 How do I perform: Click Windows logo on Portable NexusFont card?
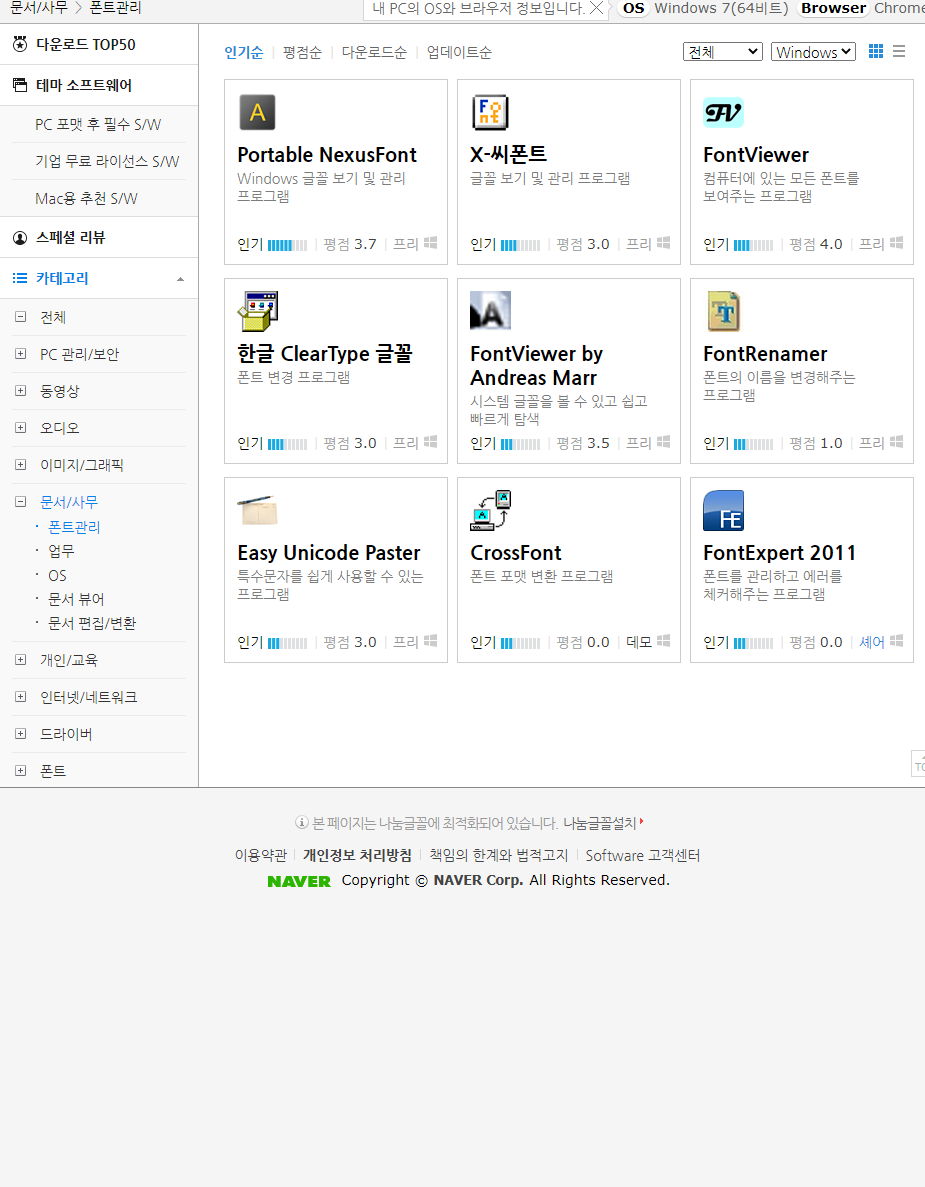click(x=431, y=243)
